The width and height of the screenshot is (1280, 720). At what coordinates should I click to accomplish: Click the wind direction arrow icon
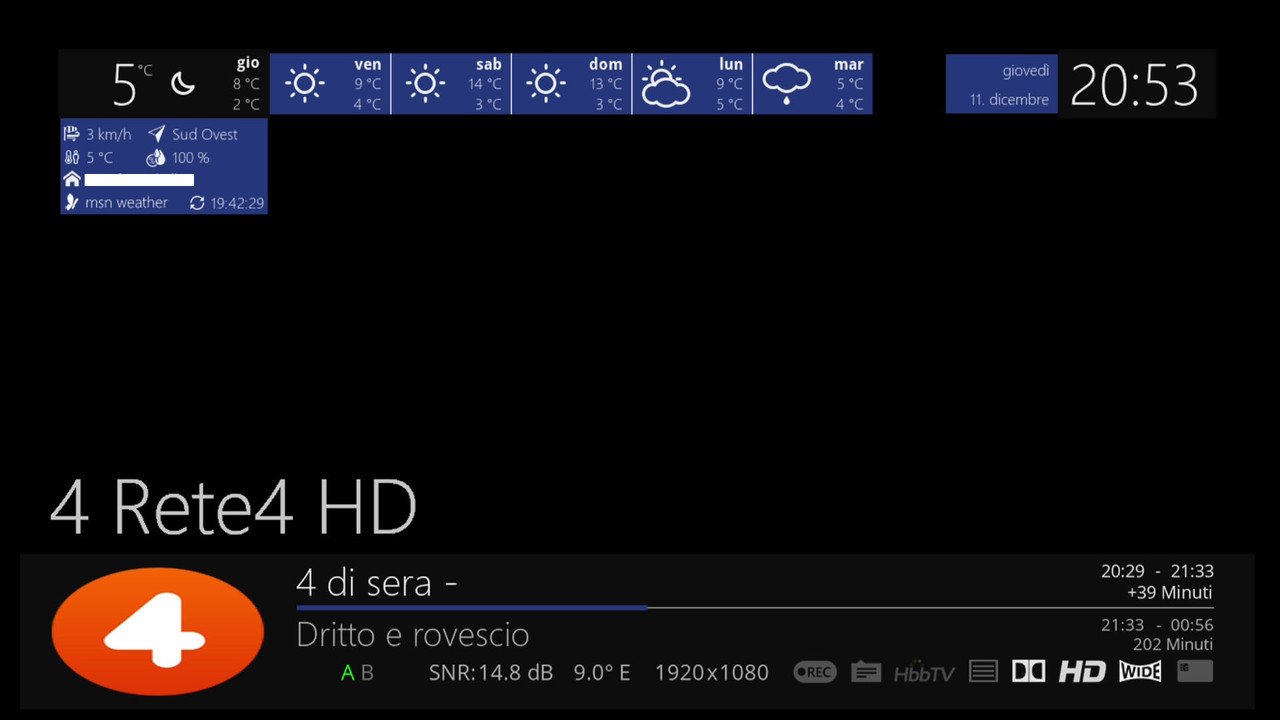pos(156,134)
